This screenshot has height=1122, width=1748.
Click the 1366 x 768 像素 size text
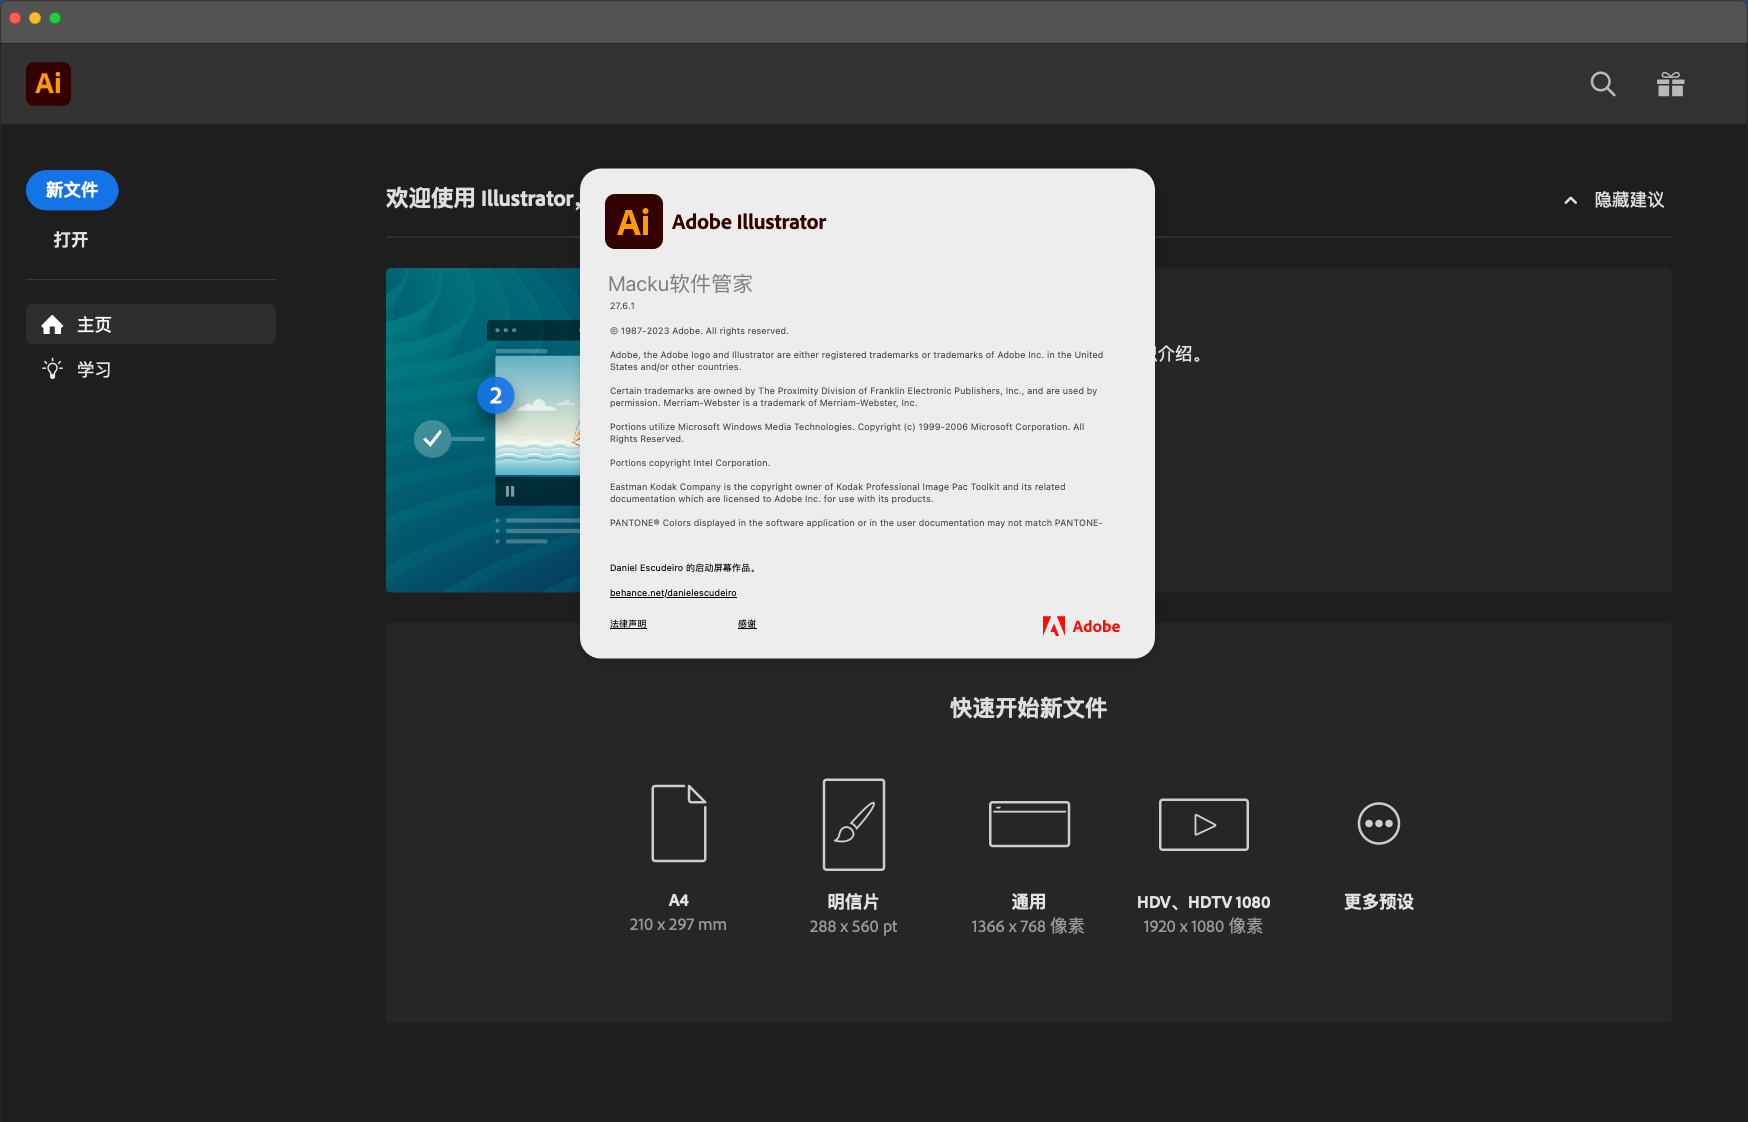point(1028,927)
